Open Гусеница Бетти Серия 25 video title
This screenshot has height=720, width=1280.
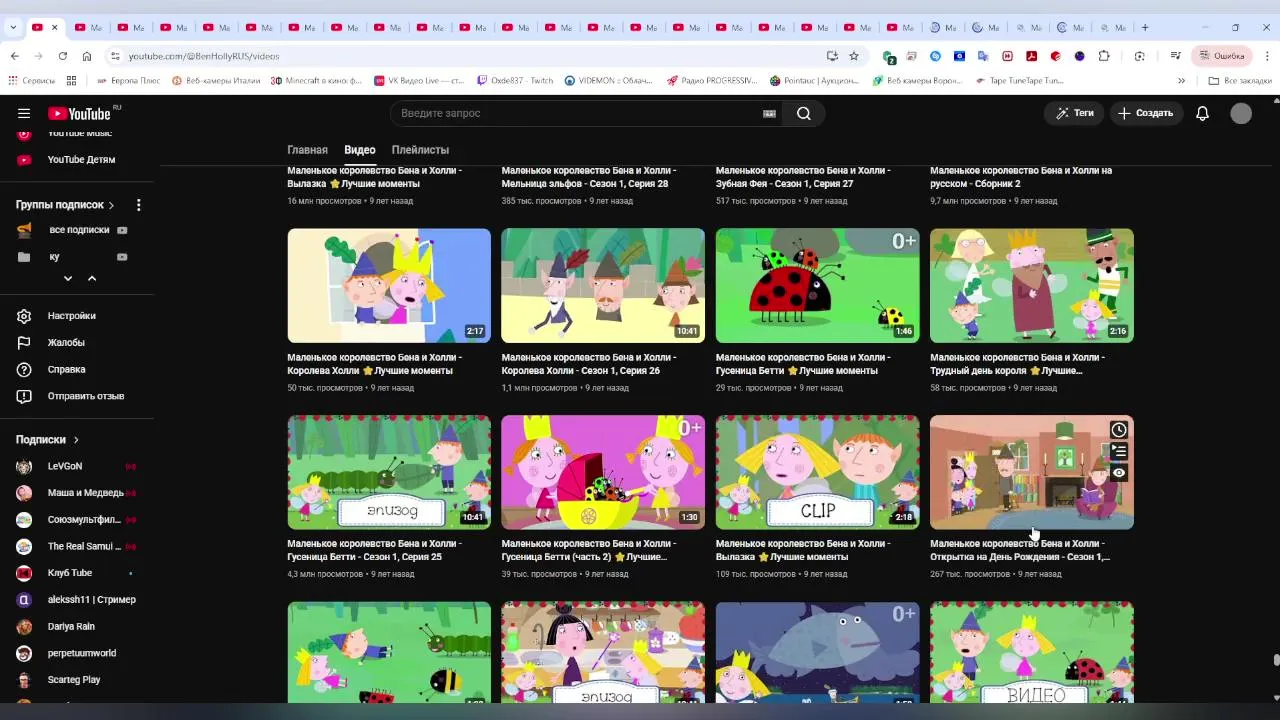[375, 550]
